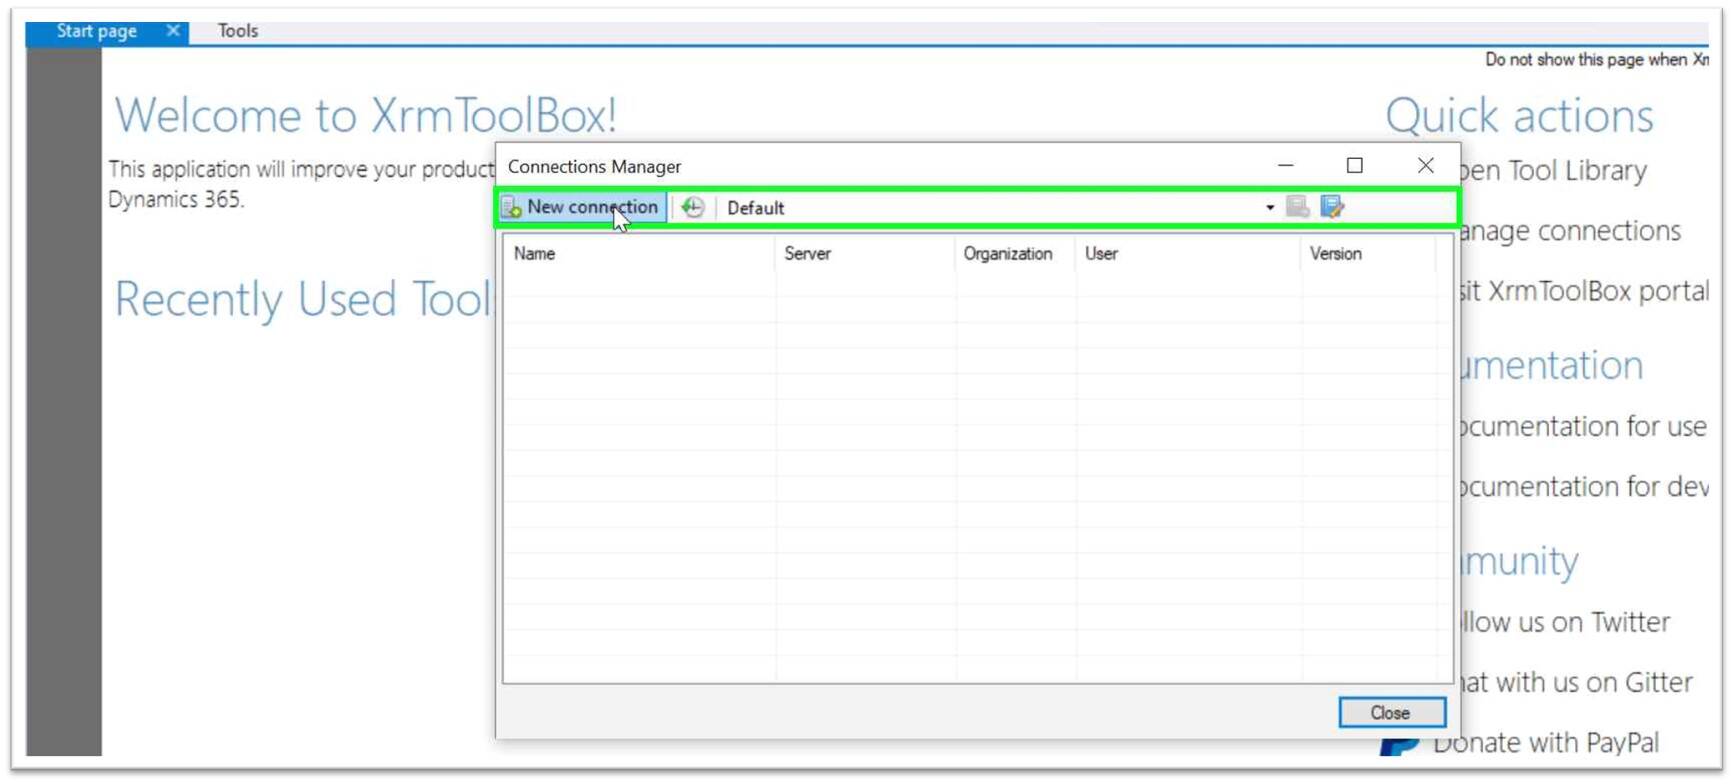Viewport: 1734px width, 784px height.
Task: Switch to the Start page tab
Action: (96, 31)
